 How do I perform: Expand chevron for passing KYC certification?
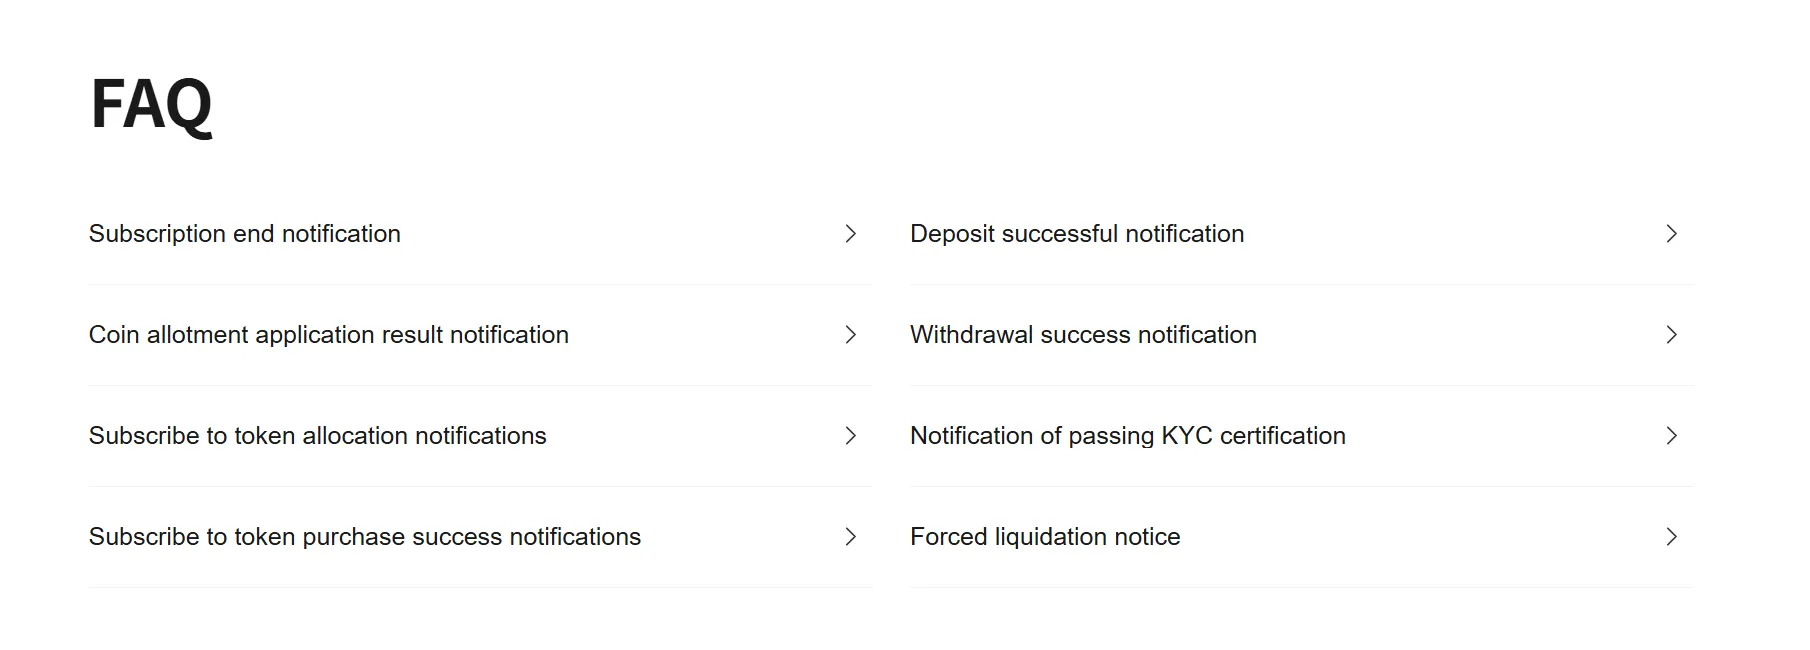click(x=1671, y=436)
